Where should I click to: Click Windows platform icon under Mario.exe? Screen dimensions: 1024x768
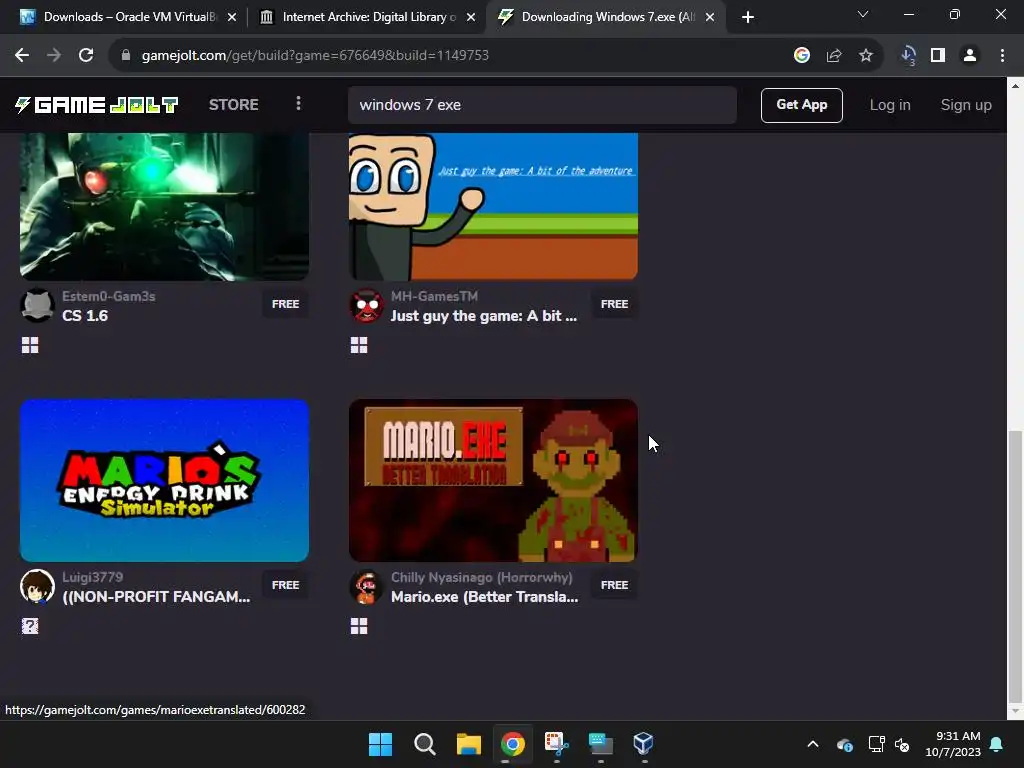pos(359,626)
